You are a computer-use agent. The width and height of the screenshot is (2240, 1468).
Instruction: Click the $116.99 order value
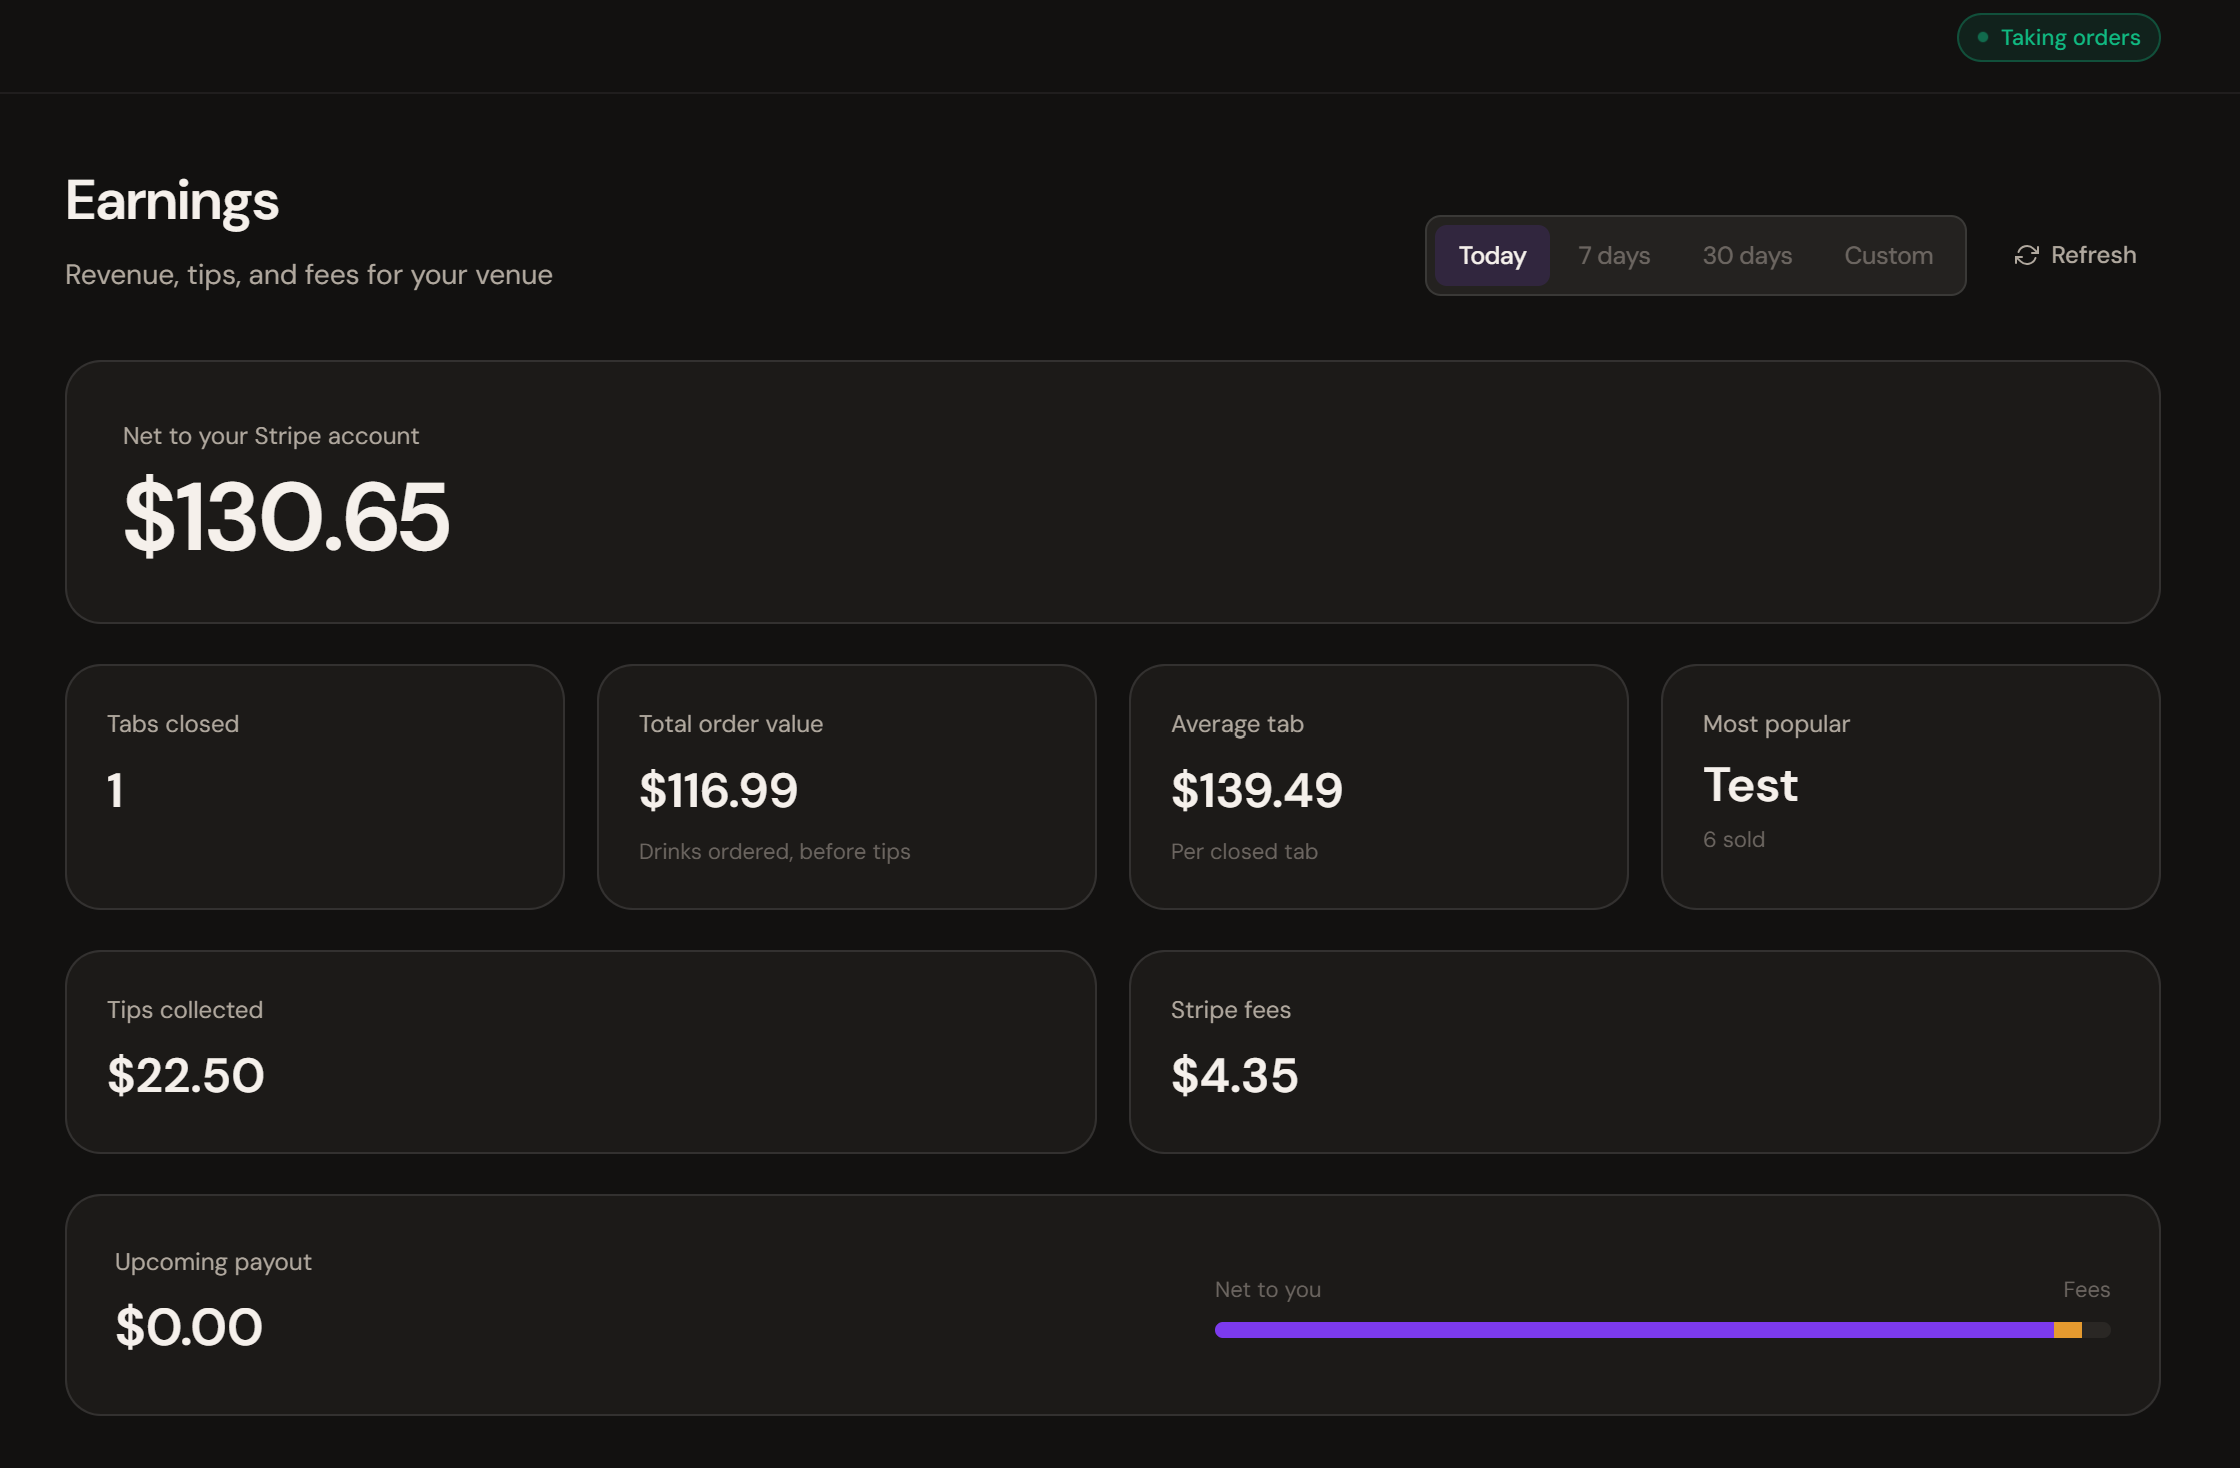(718, 790)
